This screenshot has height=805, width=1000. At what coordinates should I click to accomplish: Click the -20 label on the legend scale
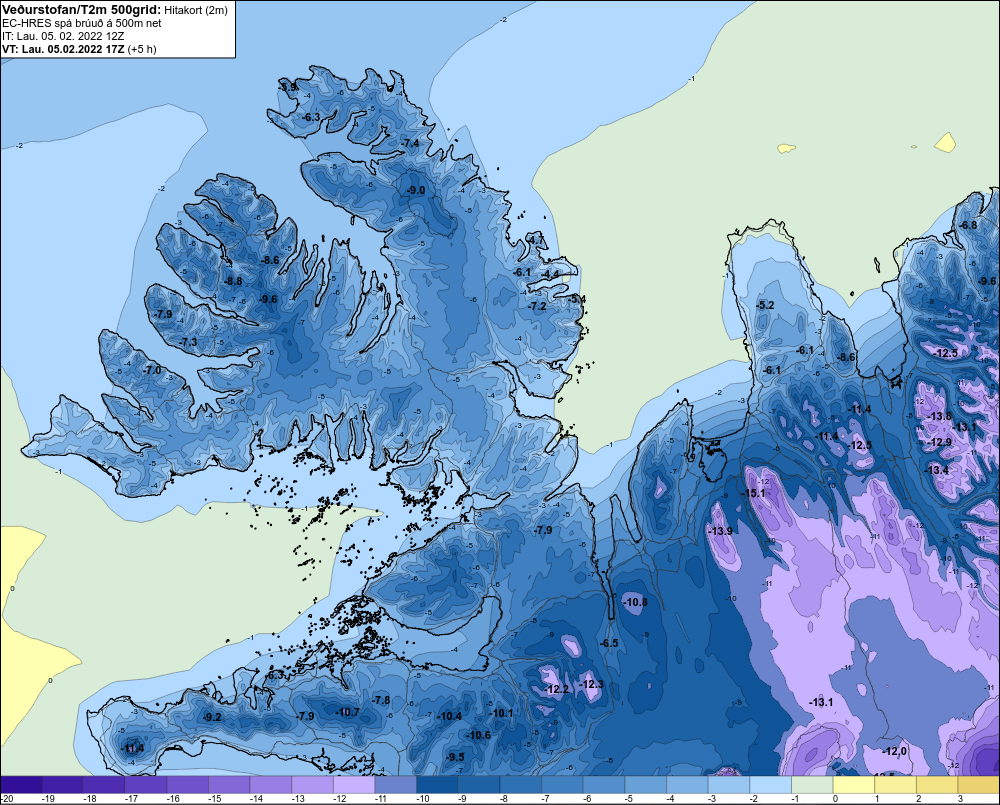pos(6,799)
